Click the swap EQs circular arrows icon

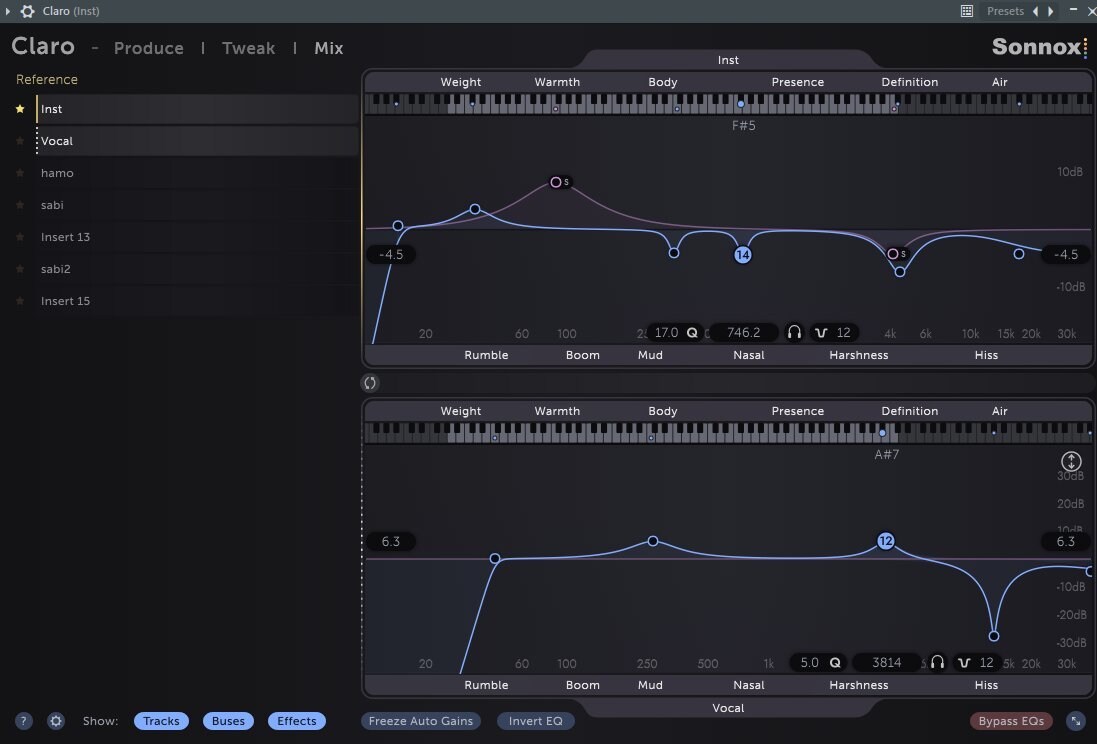click(x=370, y=383)
